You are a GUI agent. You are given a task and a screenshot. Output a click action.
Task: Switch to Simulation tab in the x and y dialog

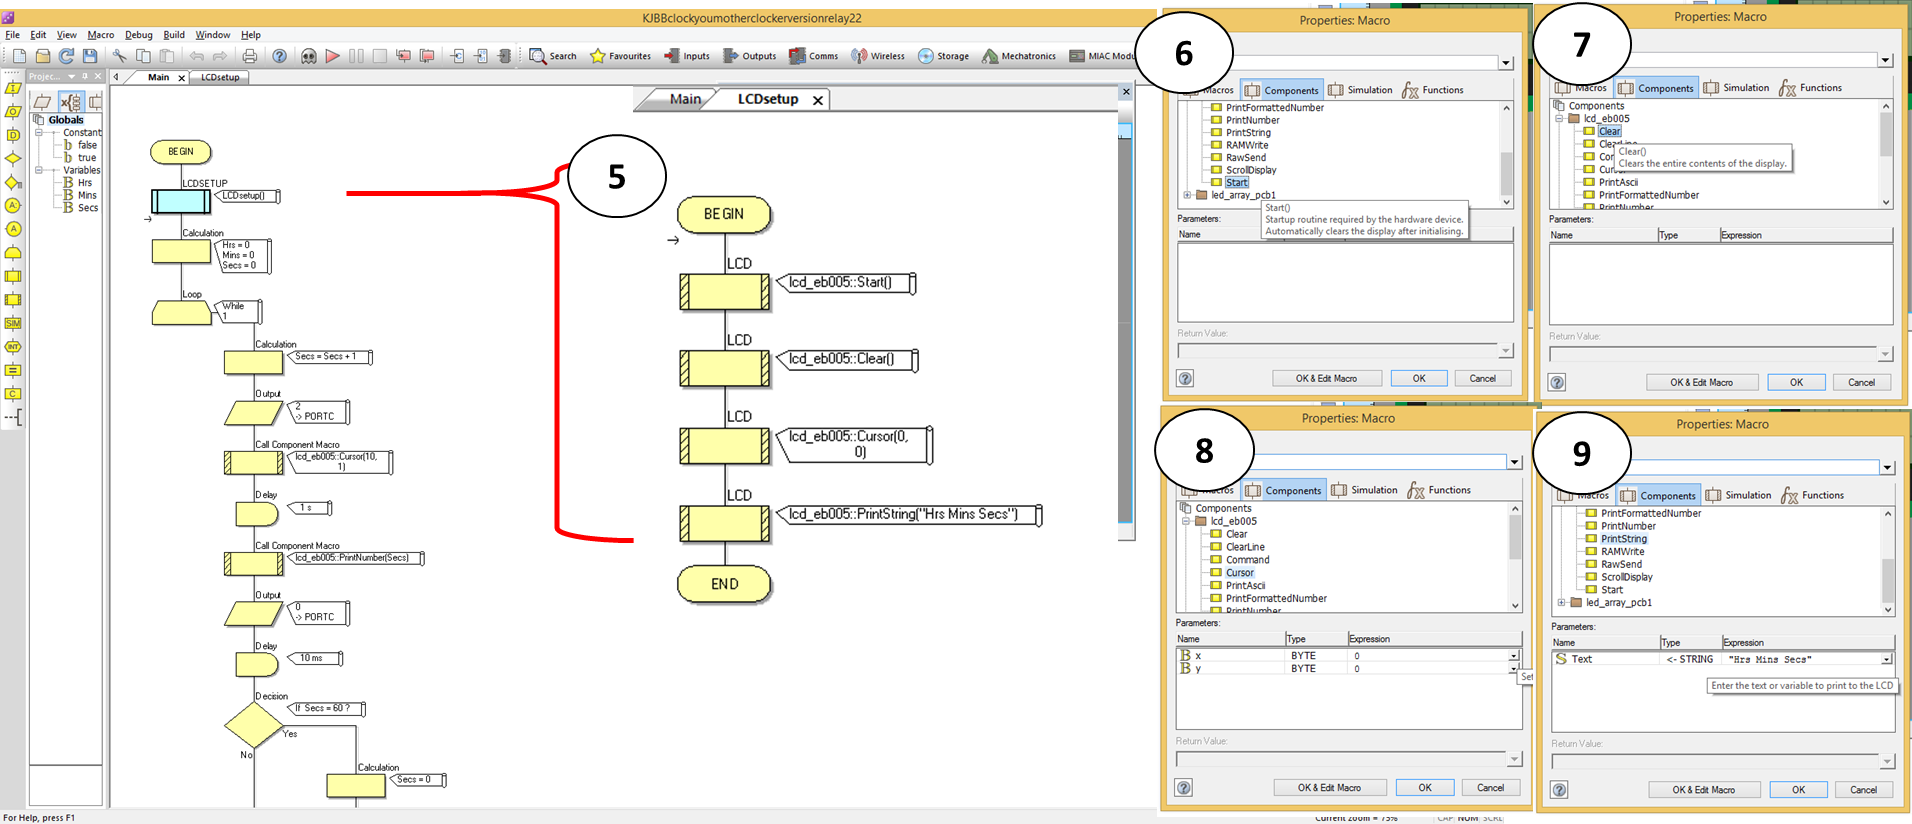pos(1364,490)
